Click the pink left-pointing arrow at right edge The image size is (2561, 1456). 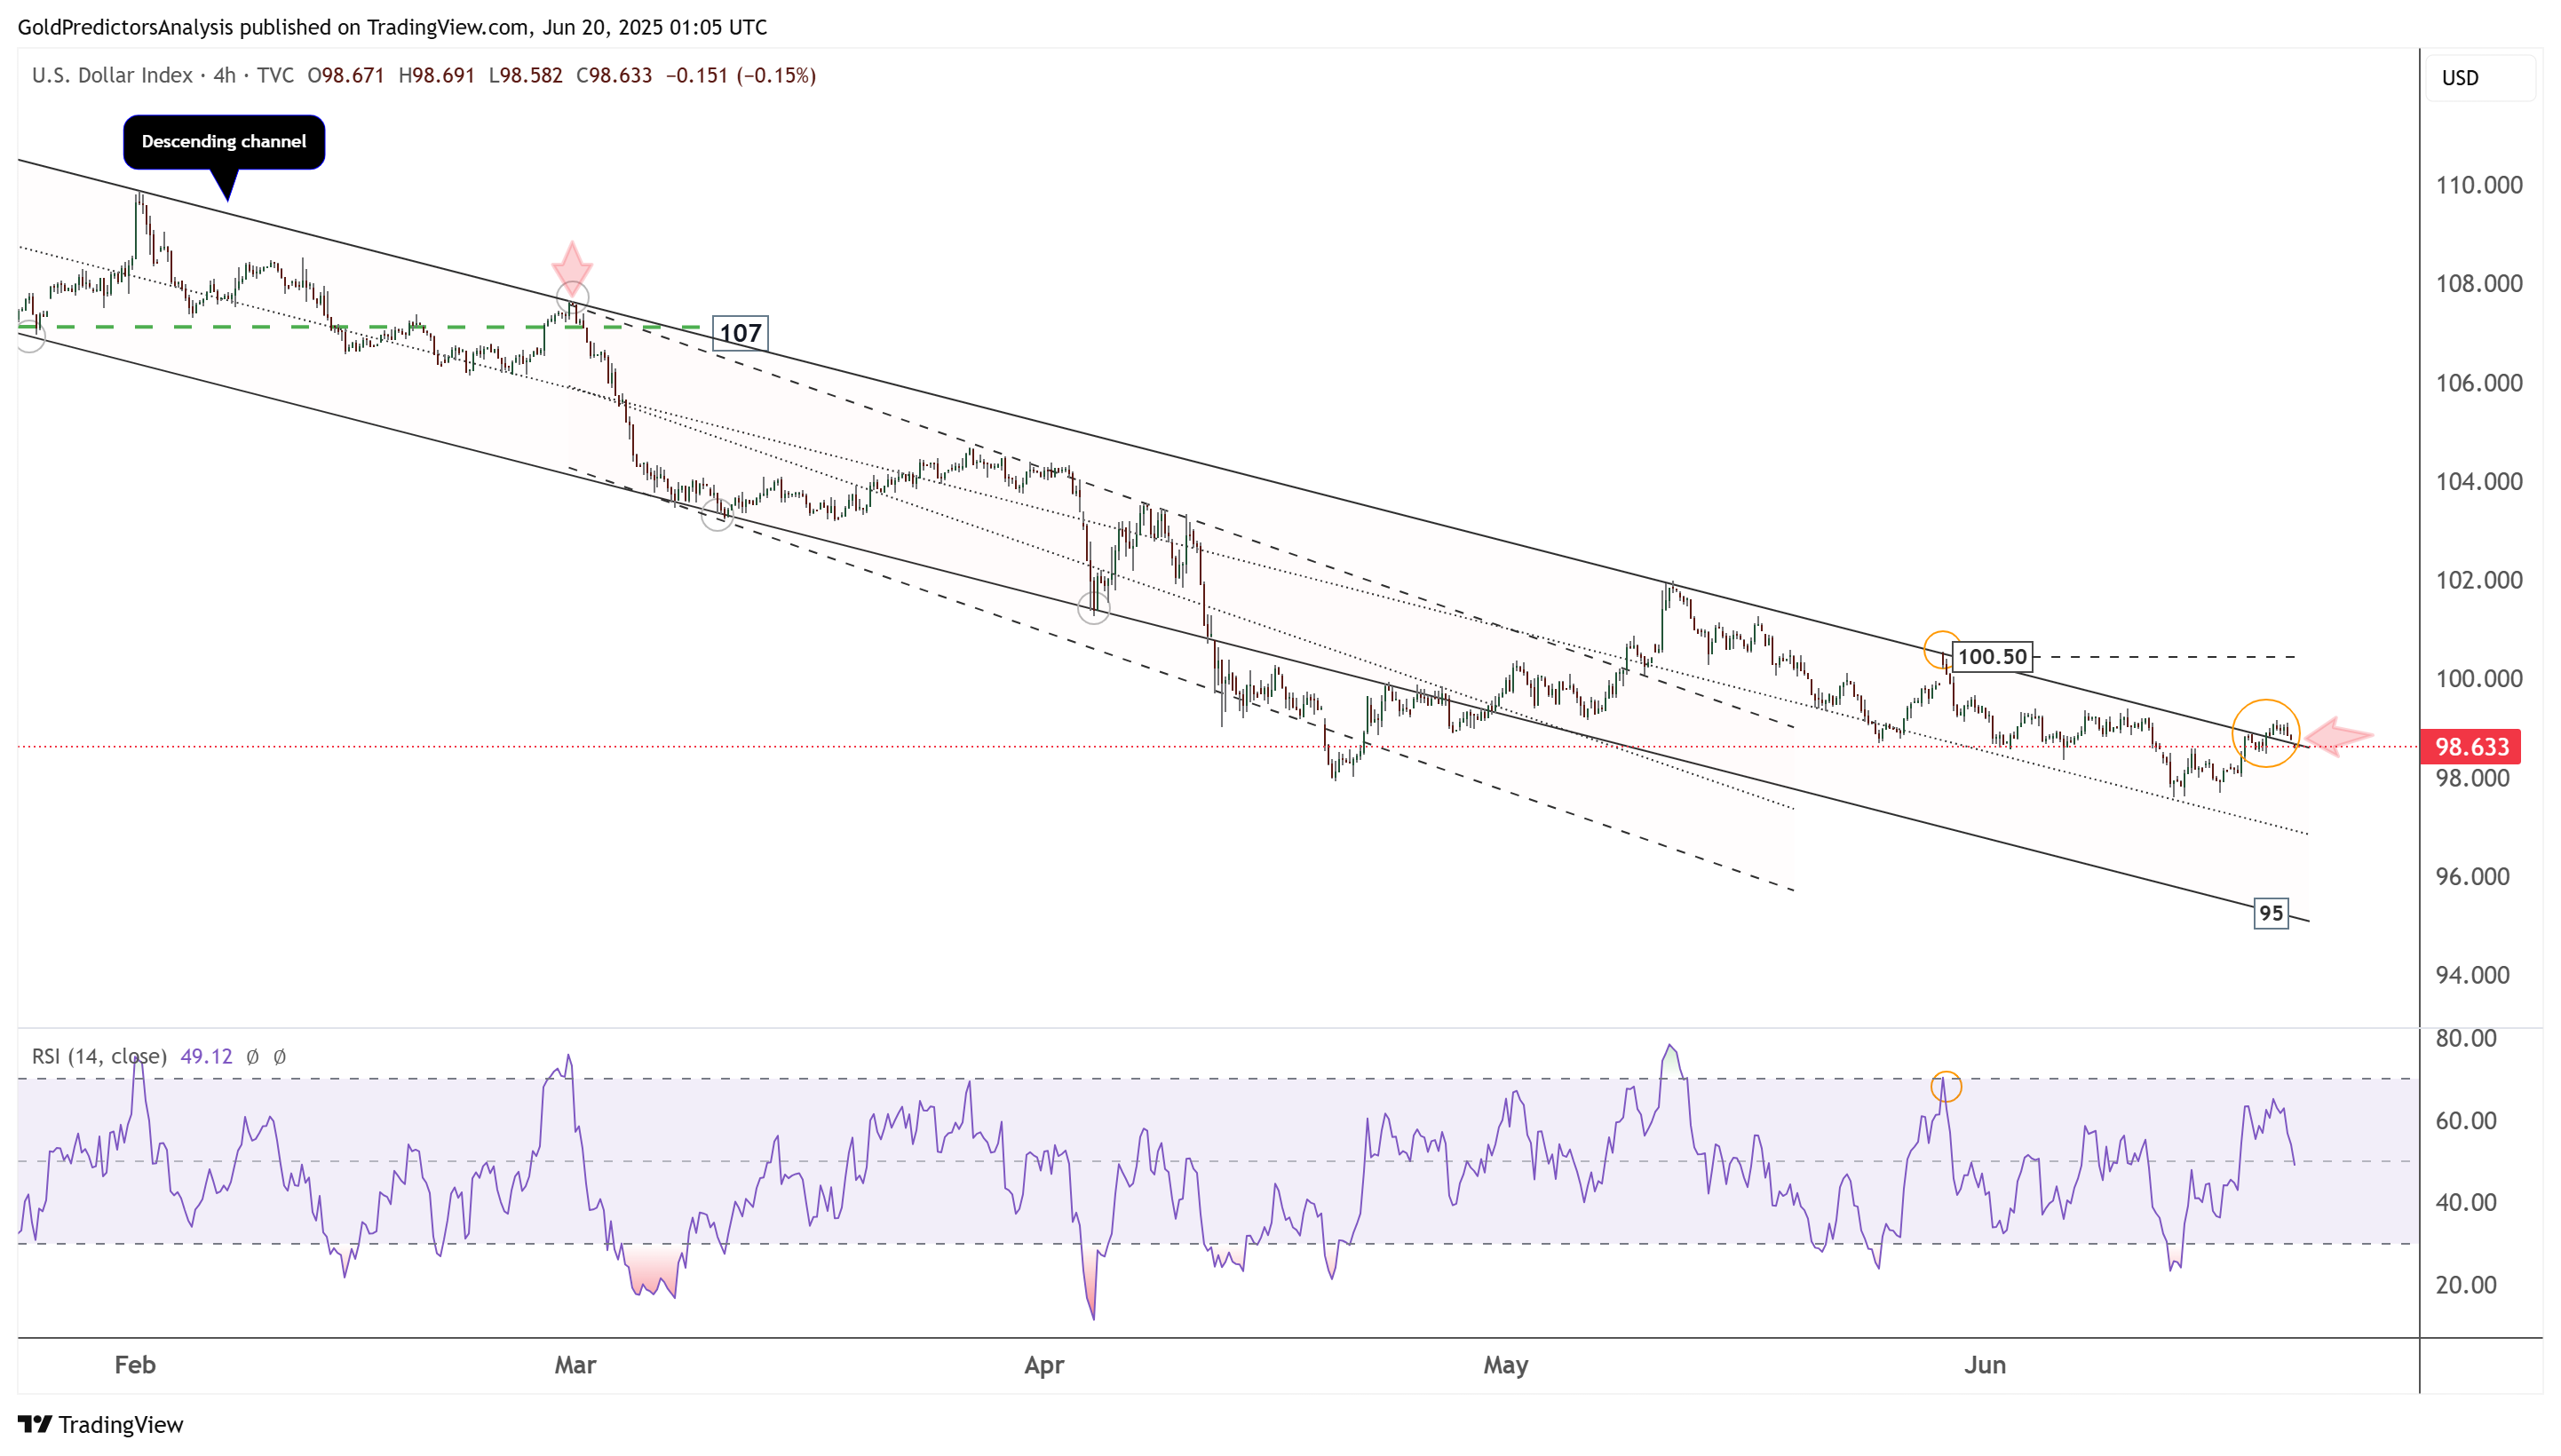click(x=2338, y=737)
